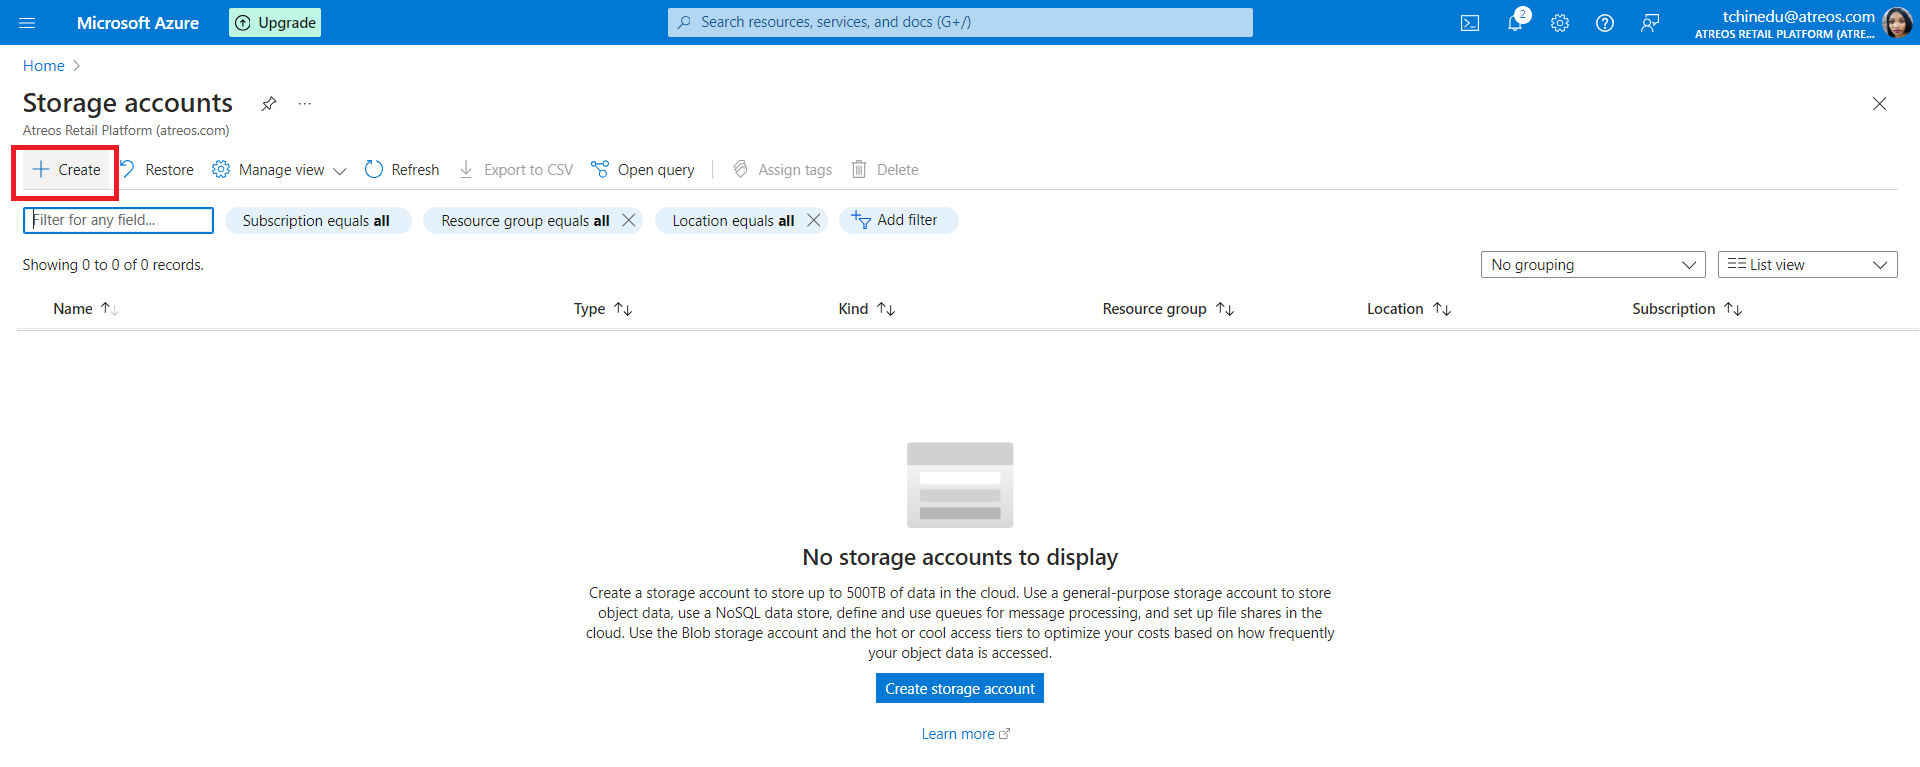This screenshot has height=767, width=1920.
Task: Open the feedback icon
Action: (1650, 23)
